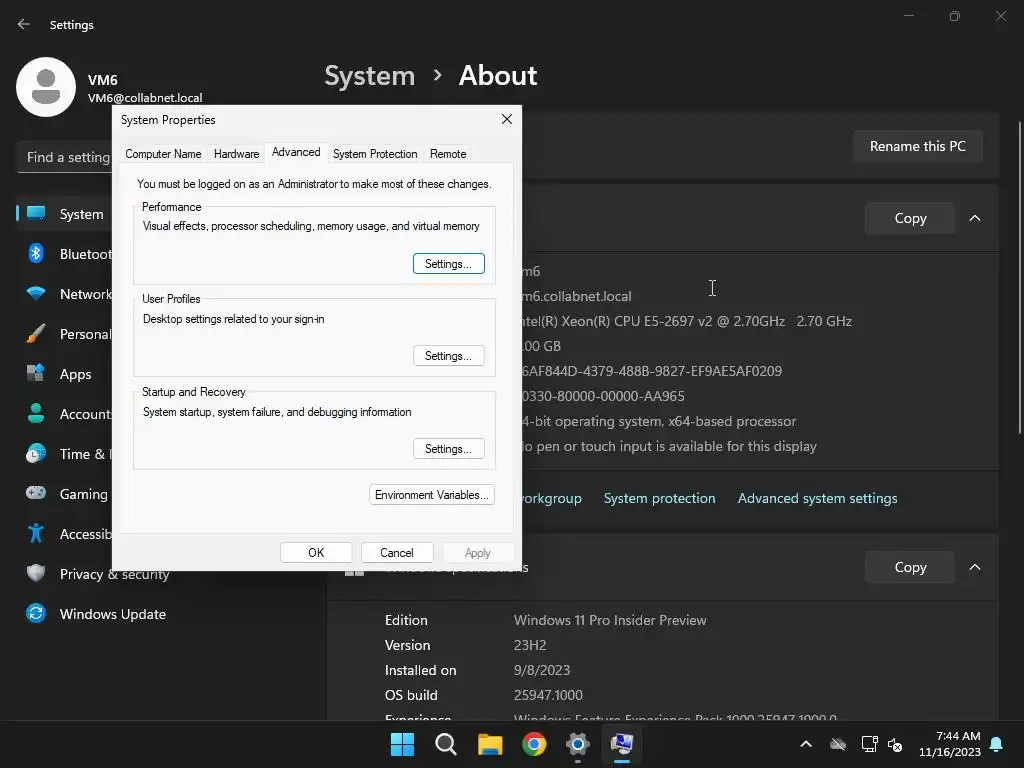Open notifications bell icon
The width and height of the screenshot is (1024, 768).
click(997, 744)
